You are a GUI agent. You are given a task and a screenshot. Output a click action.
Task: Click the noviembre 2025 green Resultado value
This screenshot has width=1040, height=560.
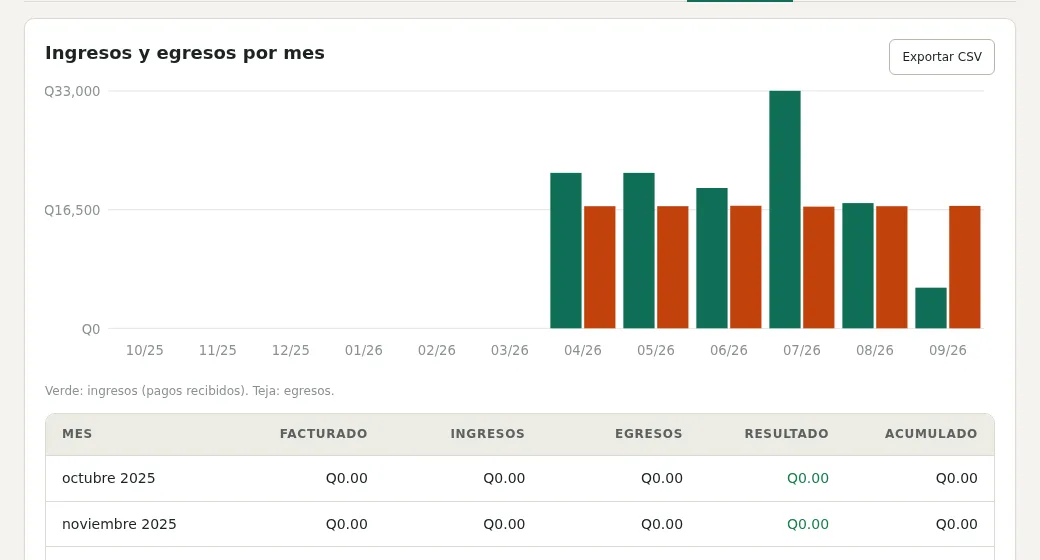click(807, 524)
